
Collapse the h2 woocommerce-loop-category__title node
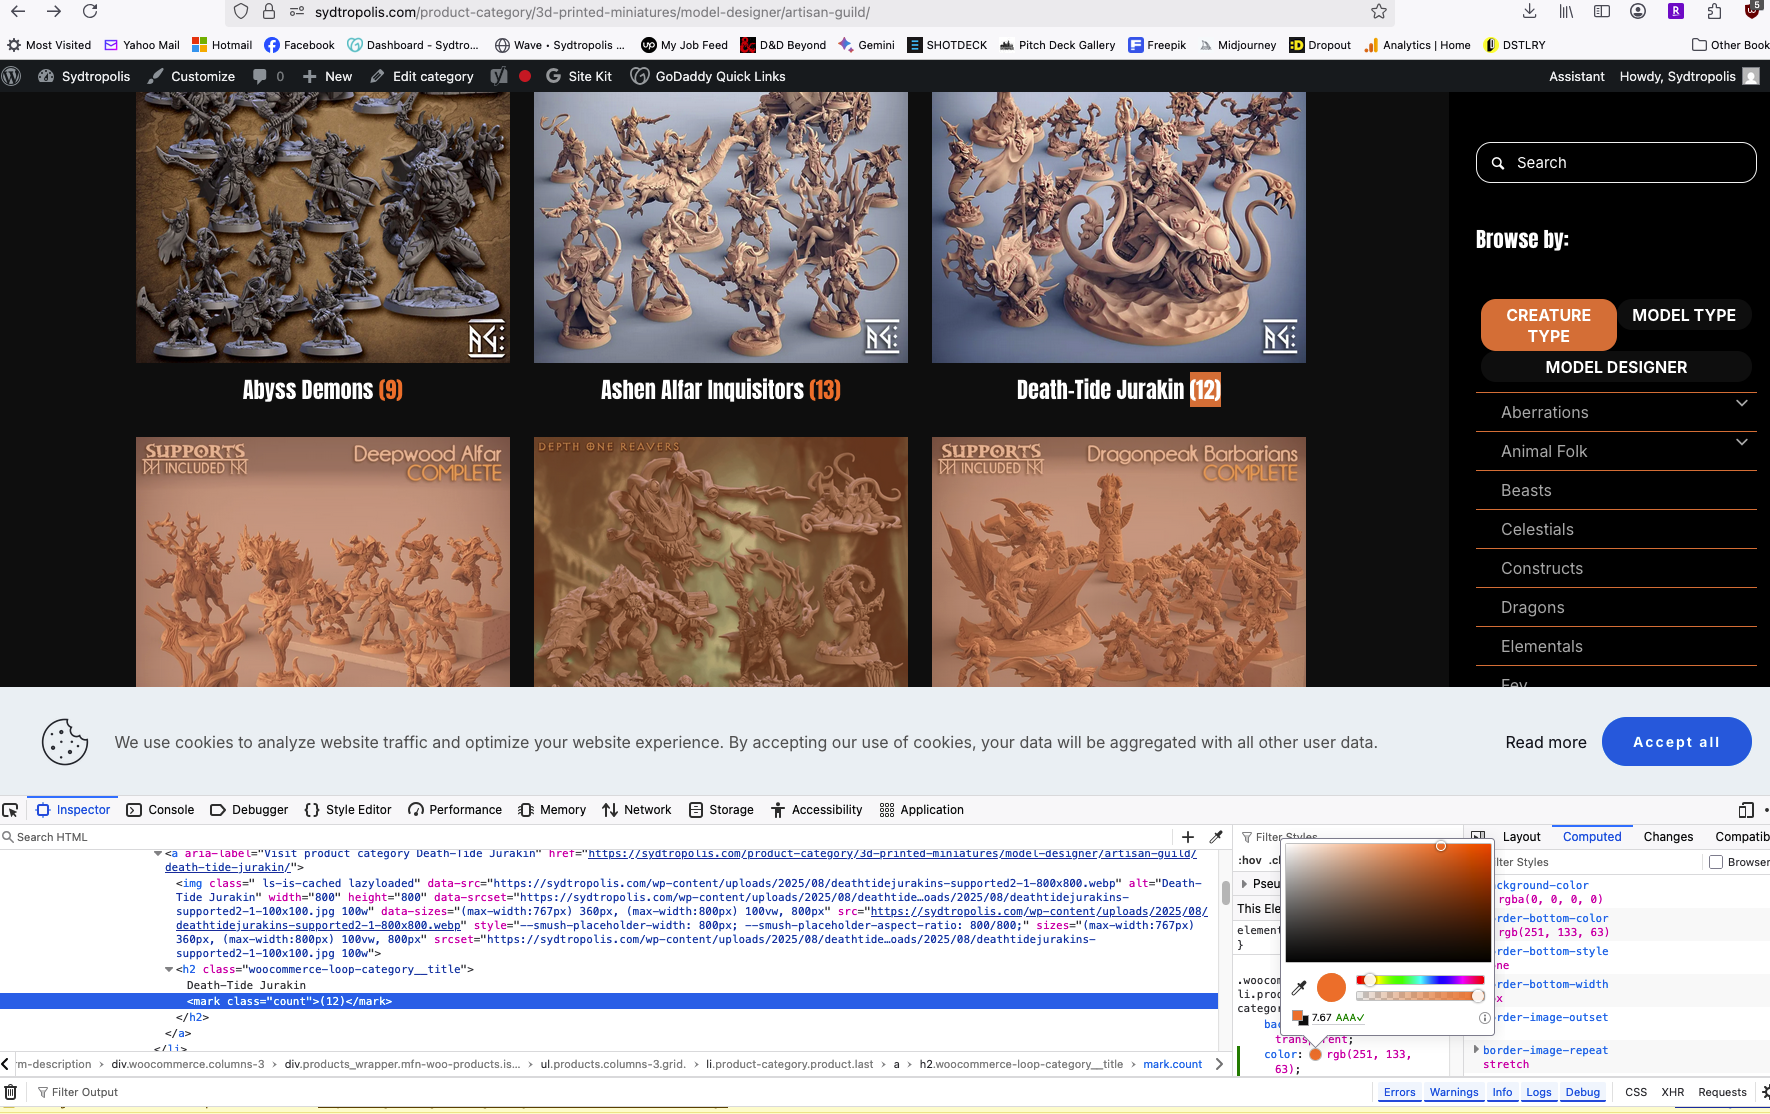pos(169,969)
